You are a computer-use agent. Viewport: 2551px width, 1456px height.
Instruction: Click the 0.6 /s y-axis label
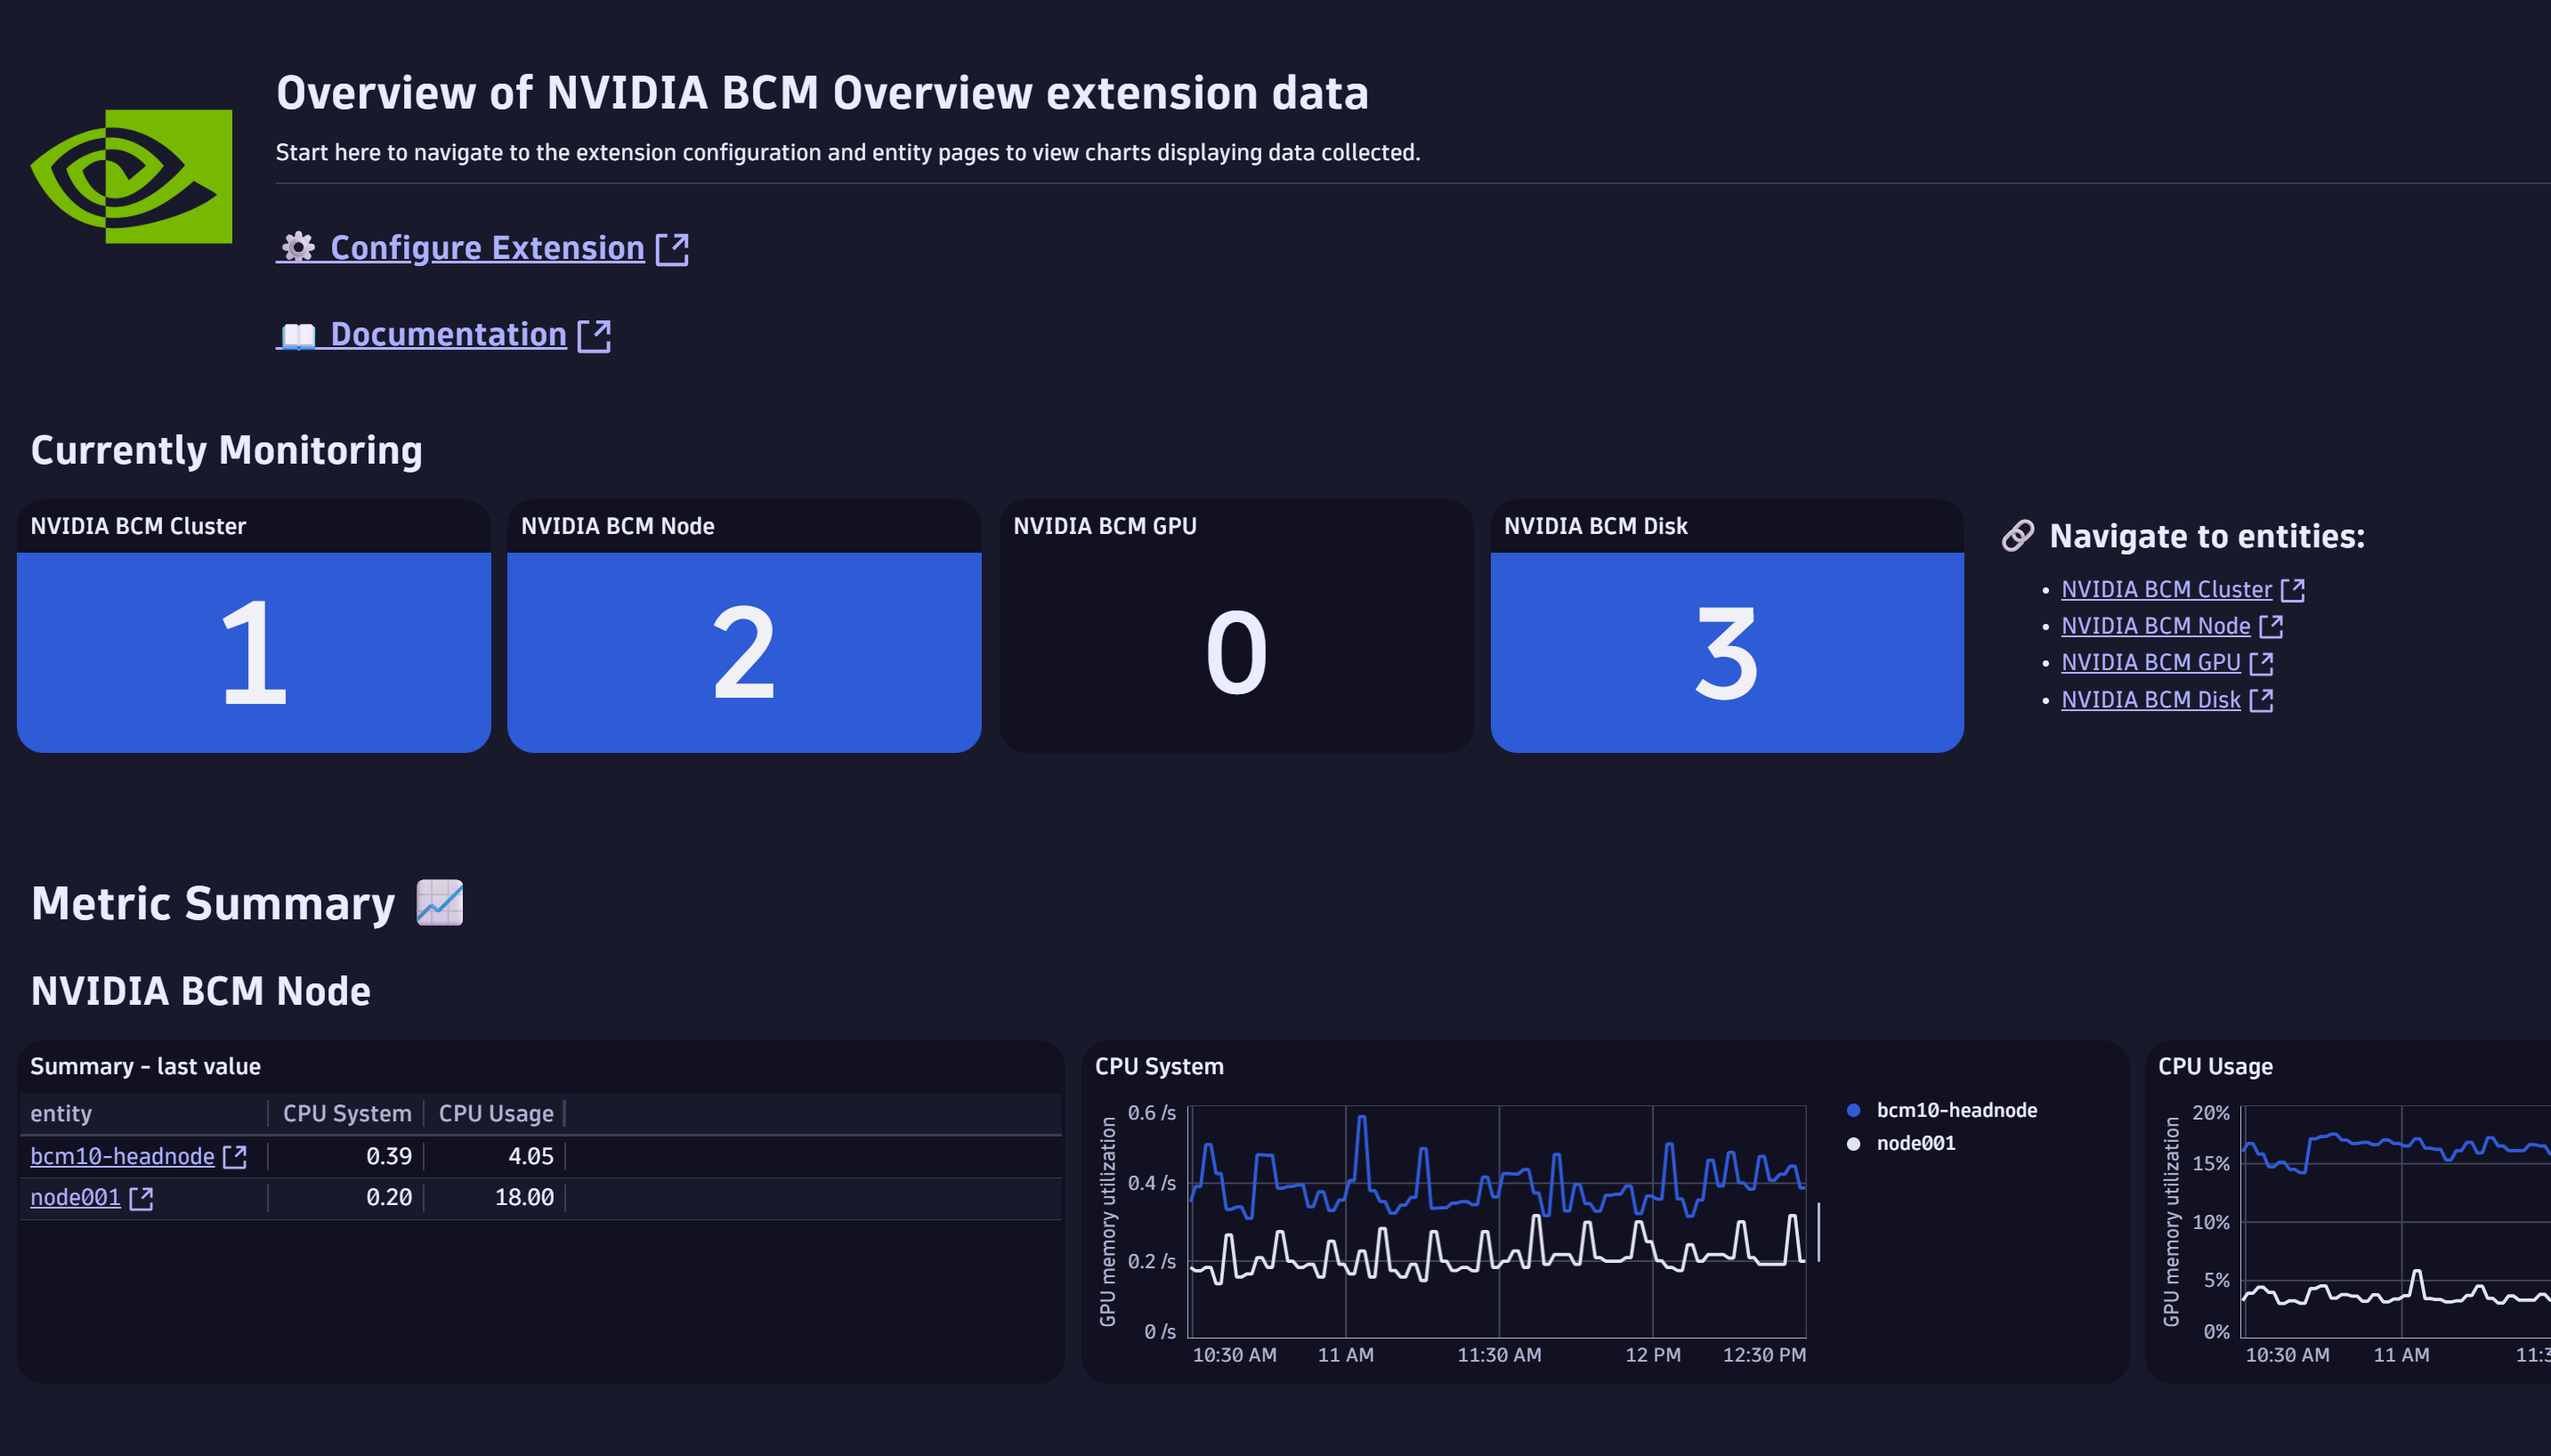click(x=1151, y=1113)
